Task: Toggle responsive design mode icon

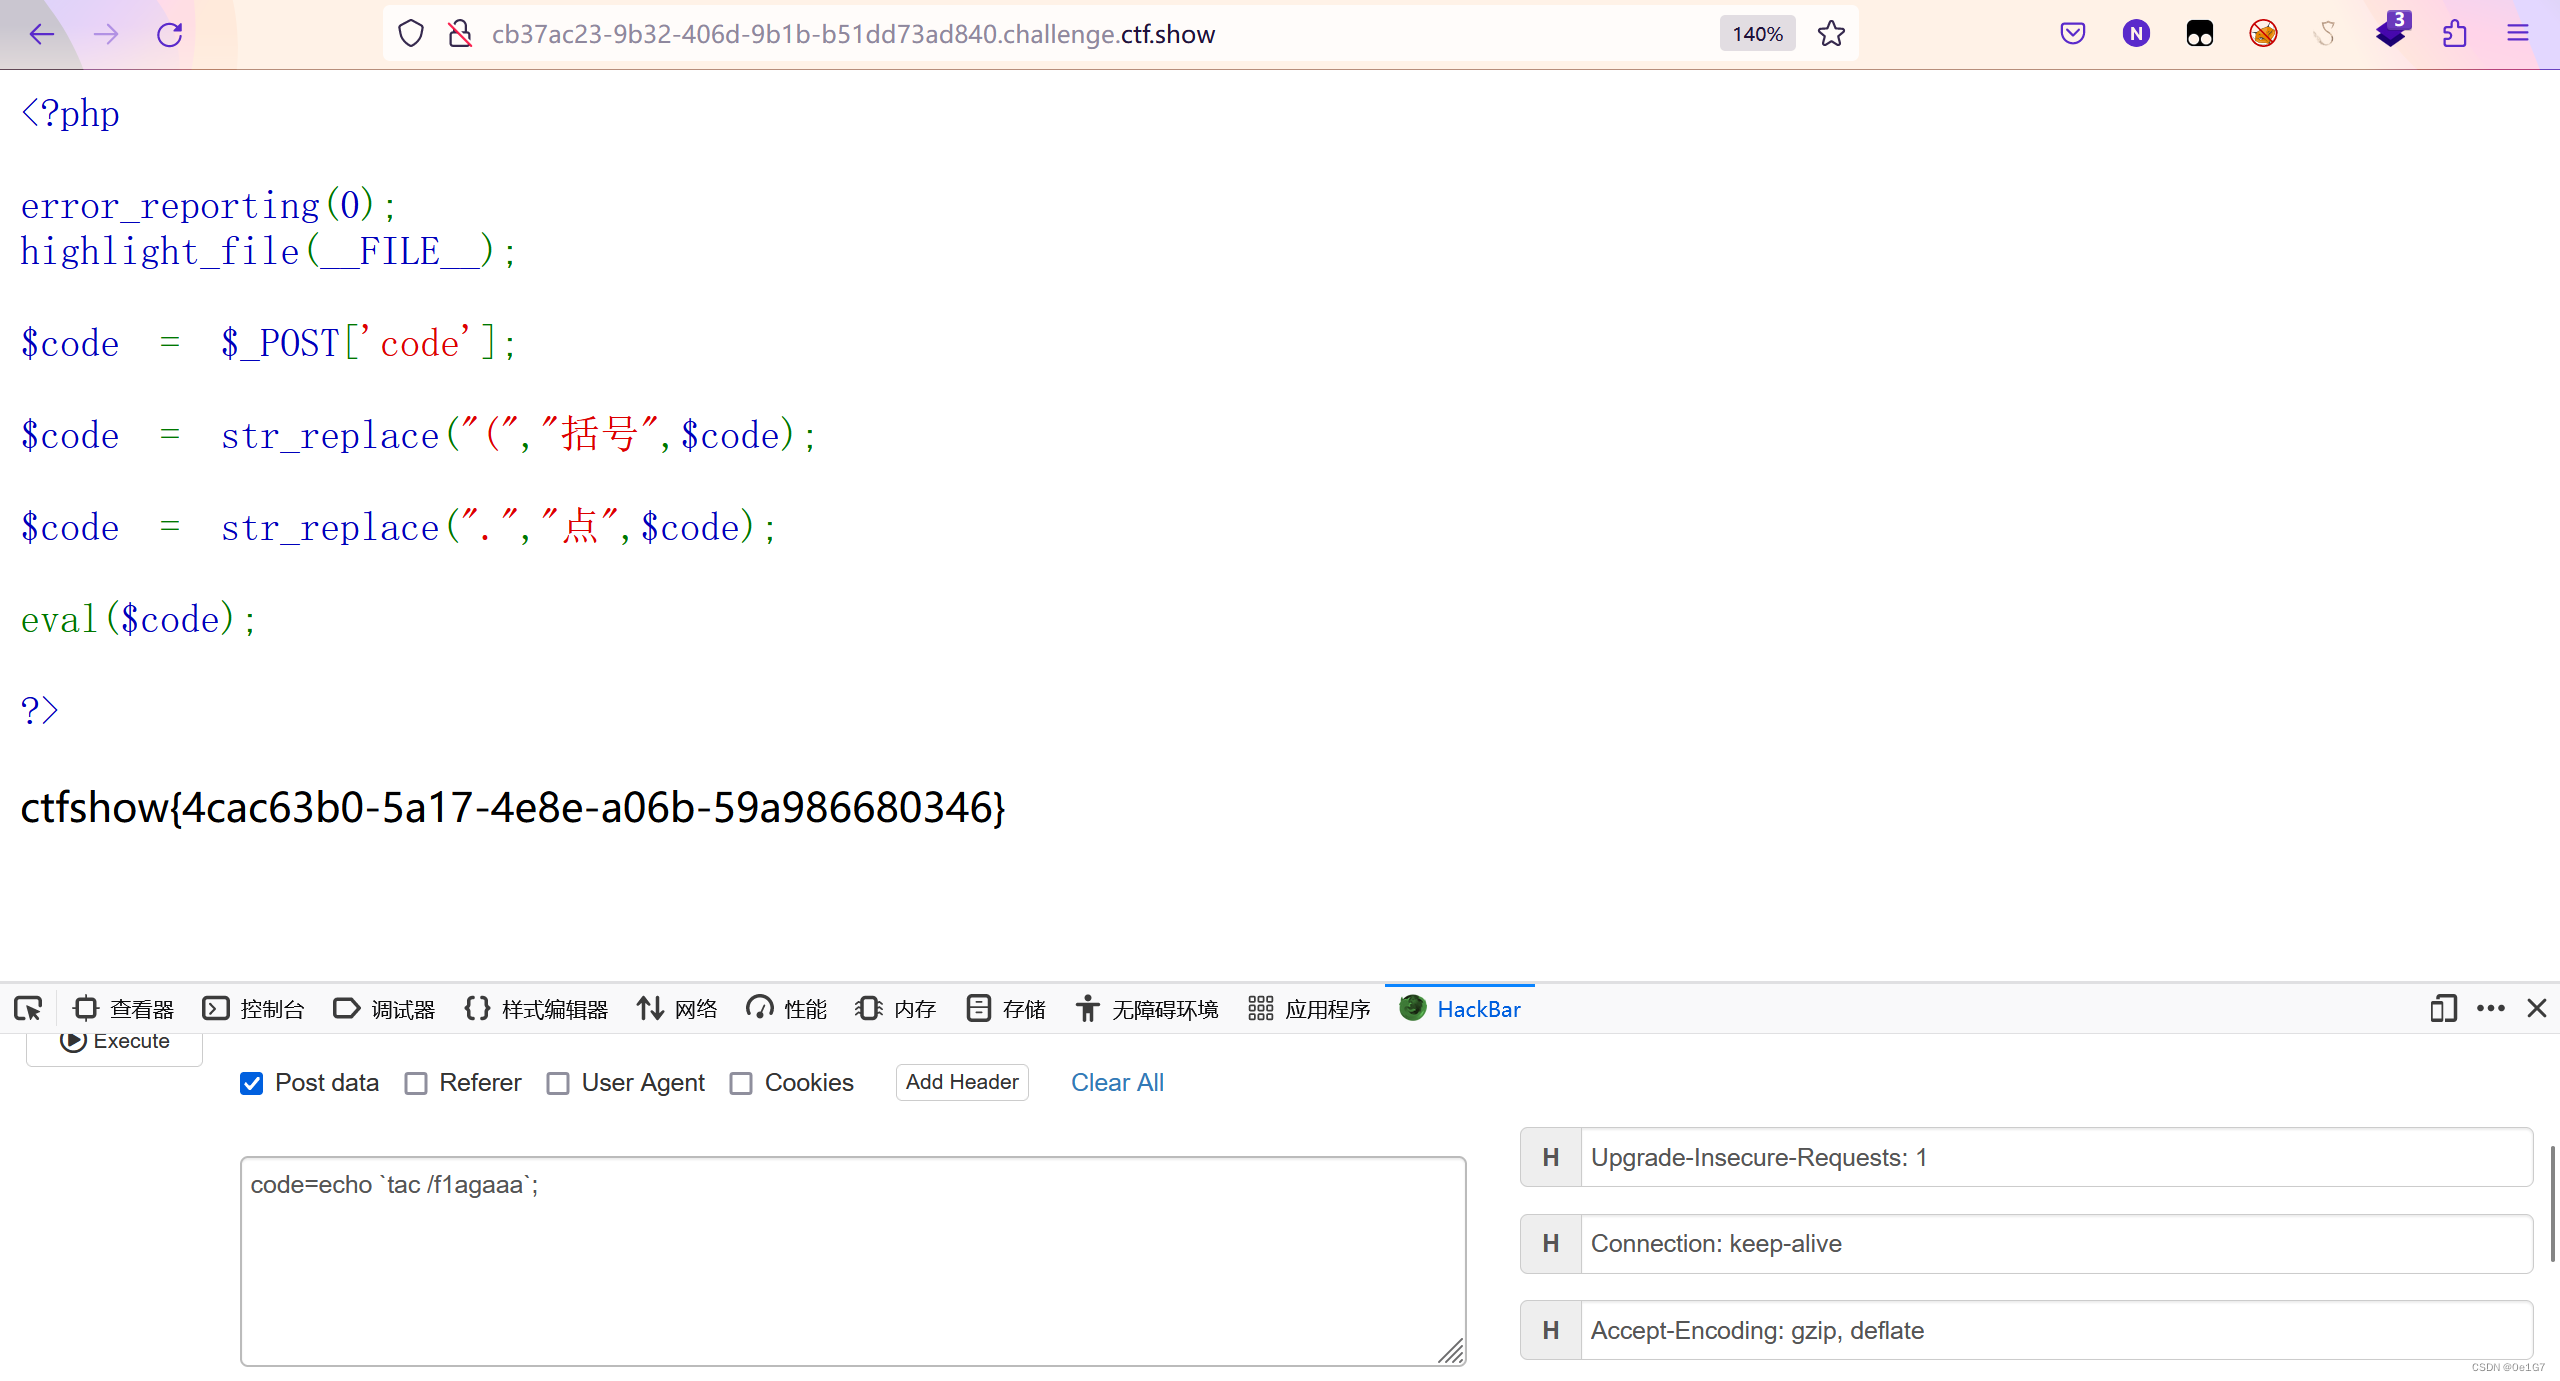Action: point(2443,1009)
